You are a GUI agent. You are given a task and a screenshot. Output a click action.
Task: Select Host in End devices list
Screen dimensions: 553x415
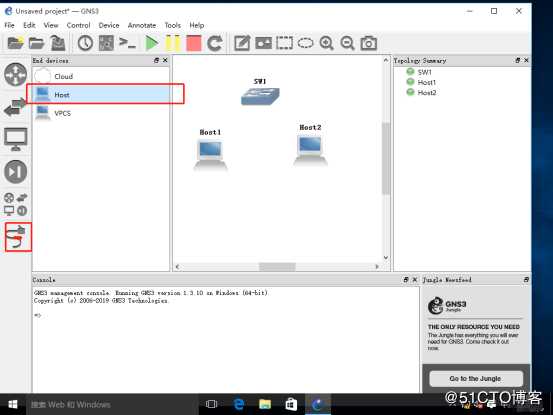pos(101,94)
